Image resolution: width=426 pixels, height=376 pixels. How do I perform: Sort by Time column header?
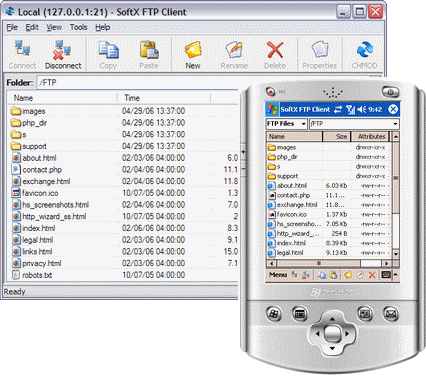click(164, 98)
